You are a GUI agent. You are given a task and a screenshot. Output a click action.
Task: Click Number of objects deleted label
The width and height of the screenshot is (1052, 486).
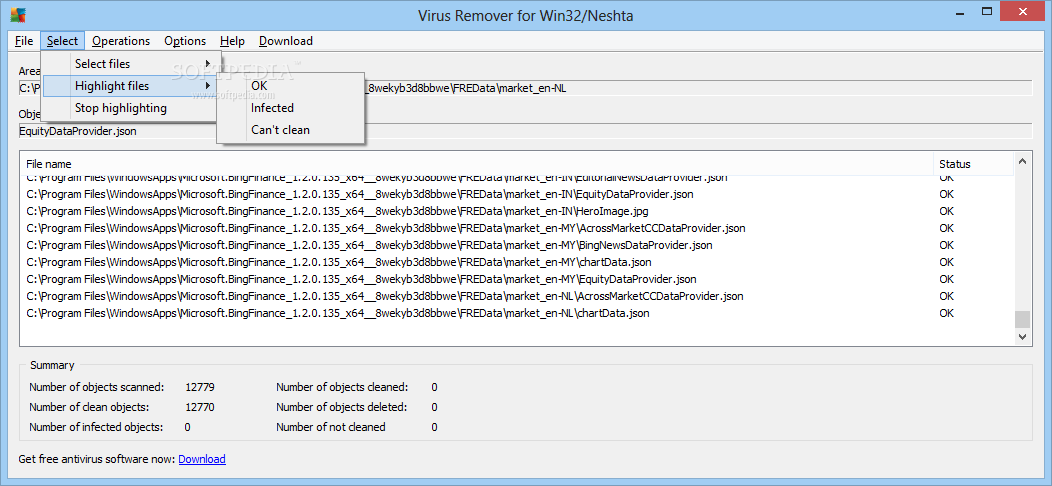coord(341,407)
